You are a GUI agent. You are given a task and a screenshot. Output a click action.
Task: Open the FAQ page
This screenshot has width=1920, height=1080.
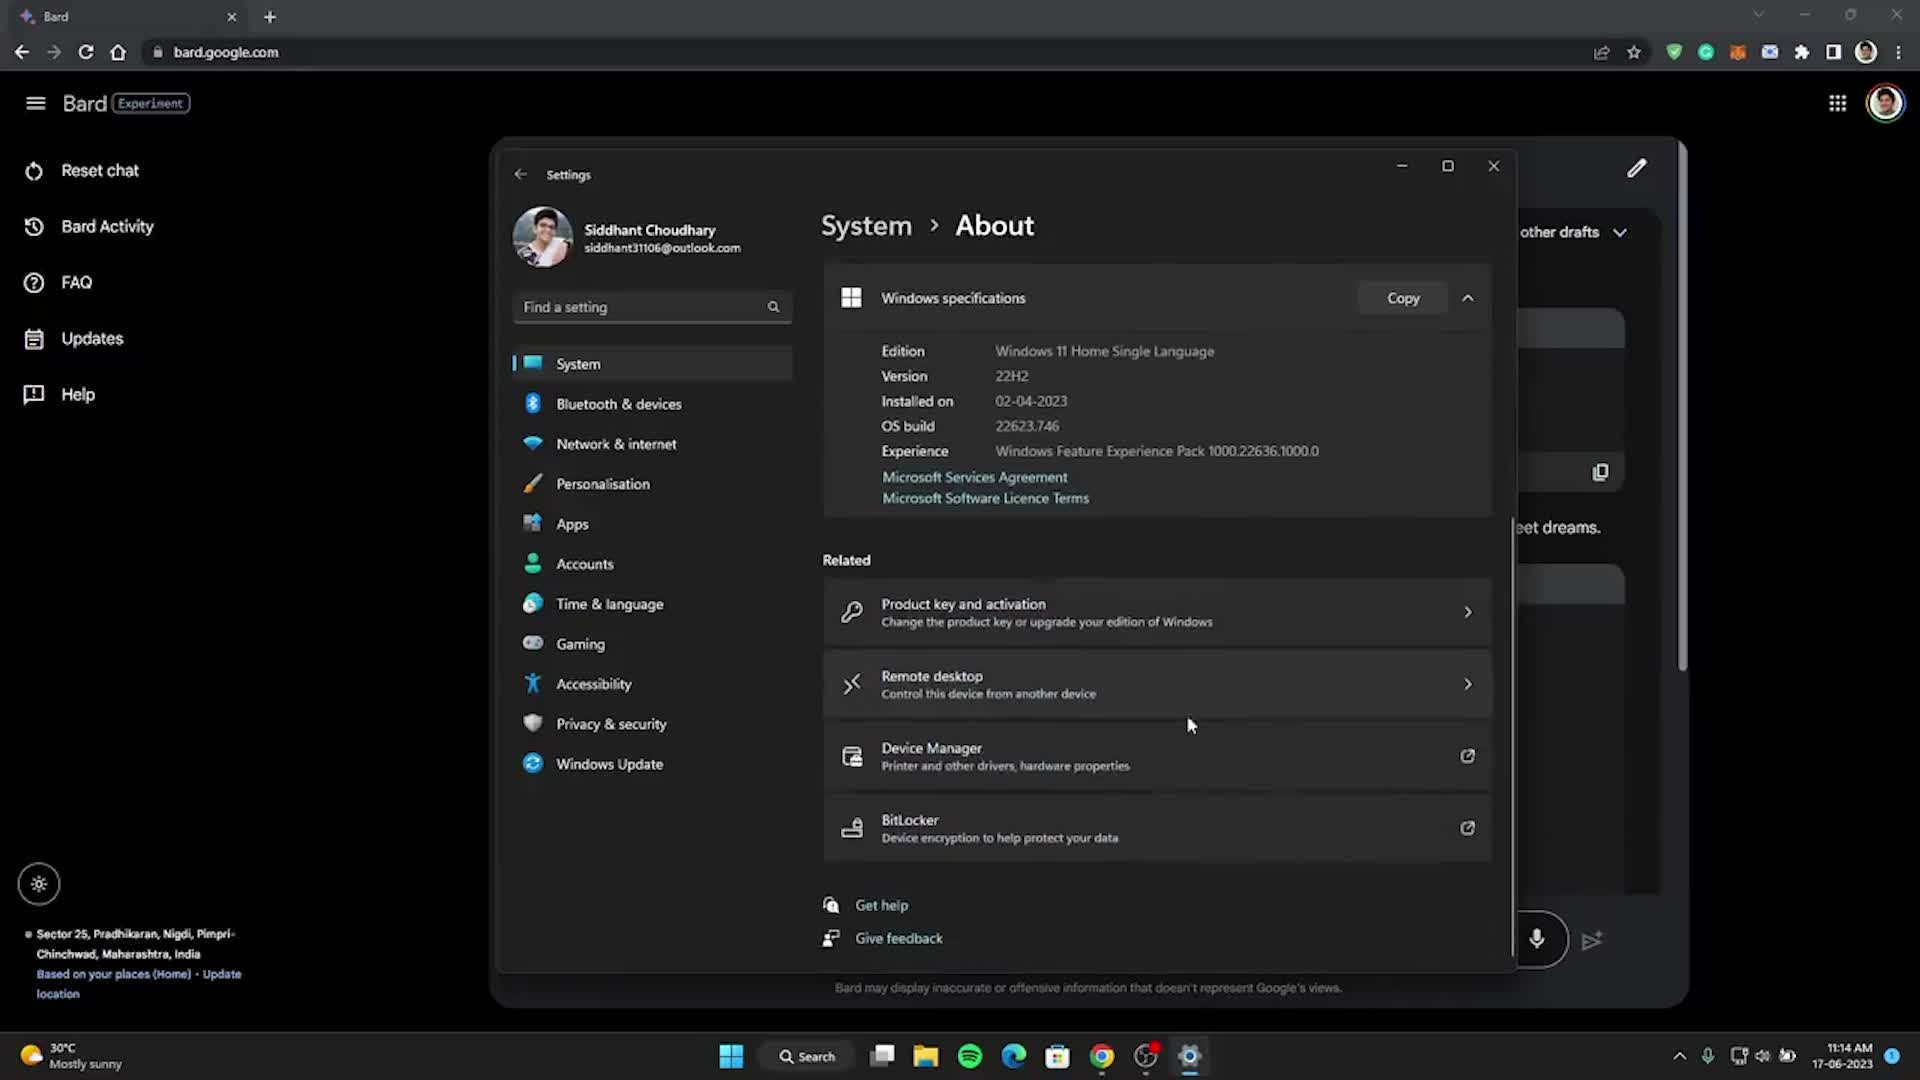point(76,283)
